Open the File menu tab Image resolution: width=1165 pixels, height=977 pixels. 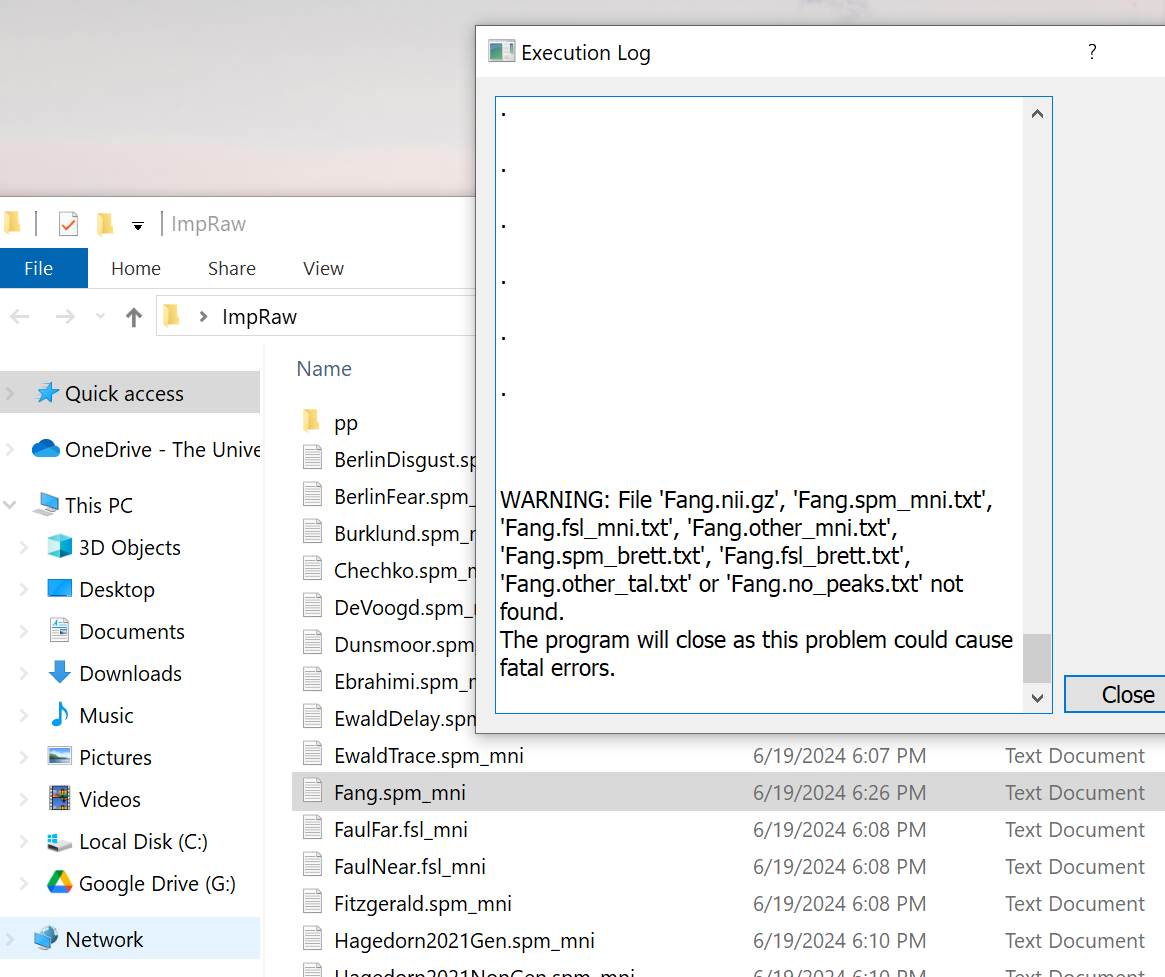(x=39, y=268)
